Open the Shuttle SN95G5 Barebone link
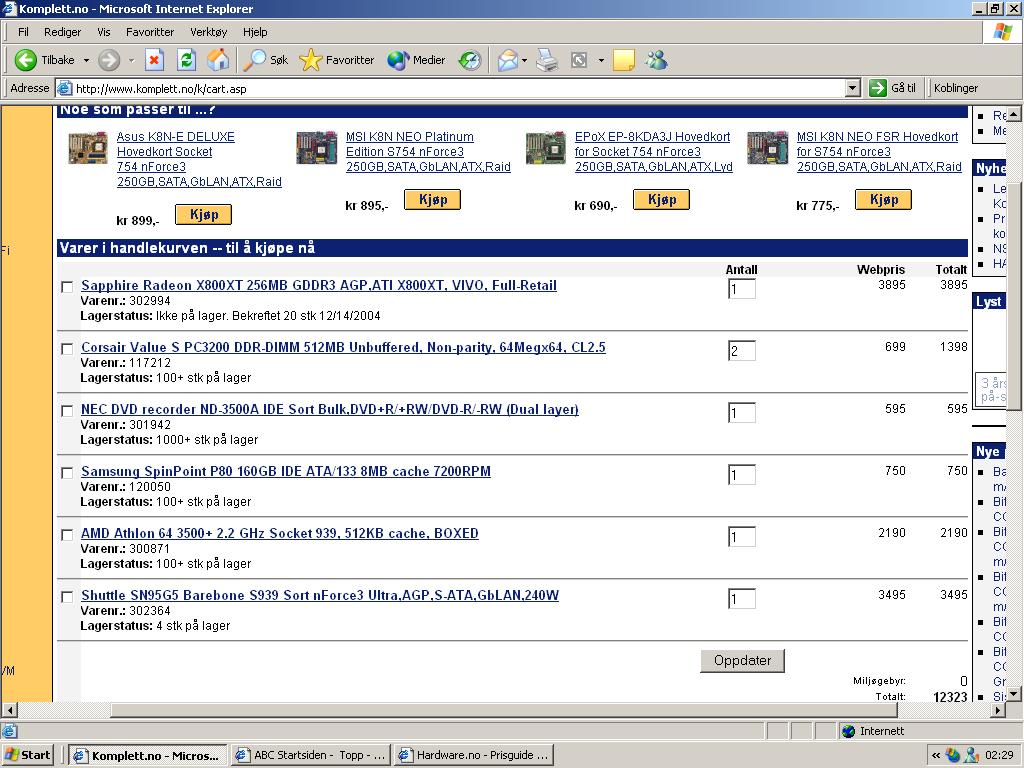 320,596
